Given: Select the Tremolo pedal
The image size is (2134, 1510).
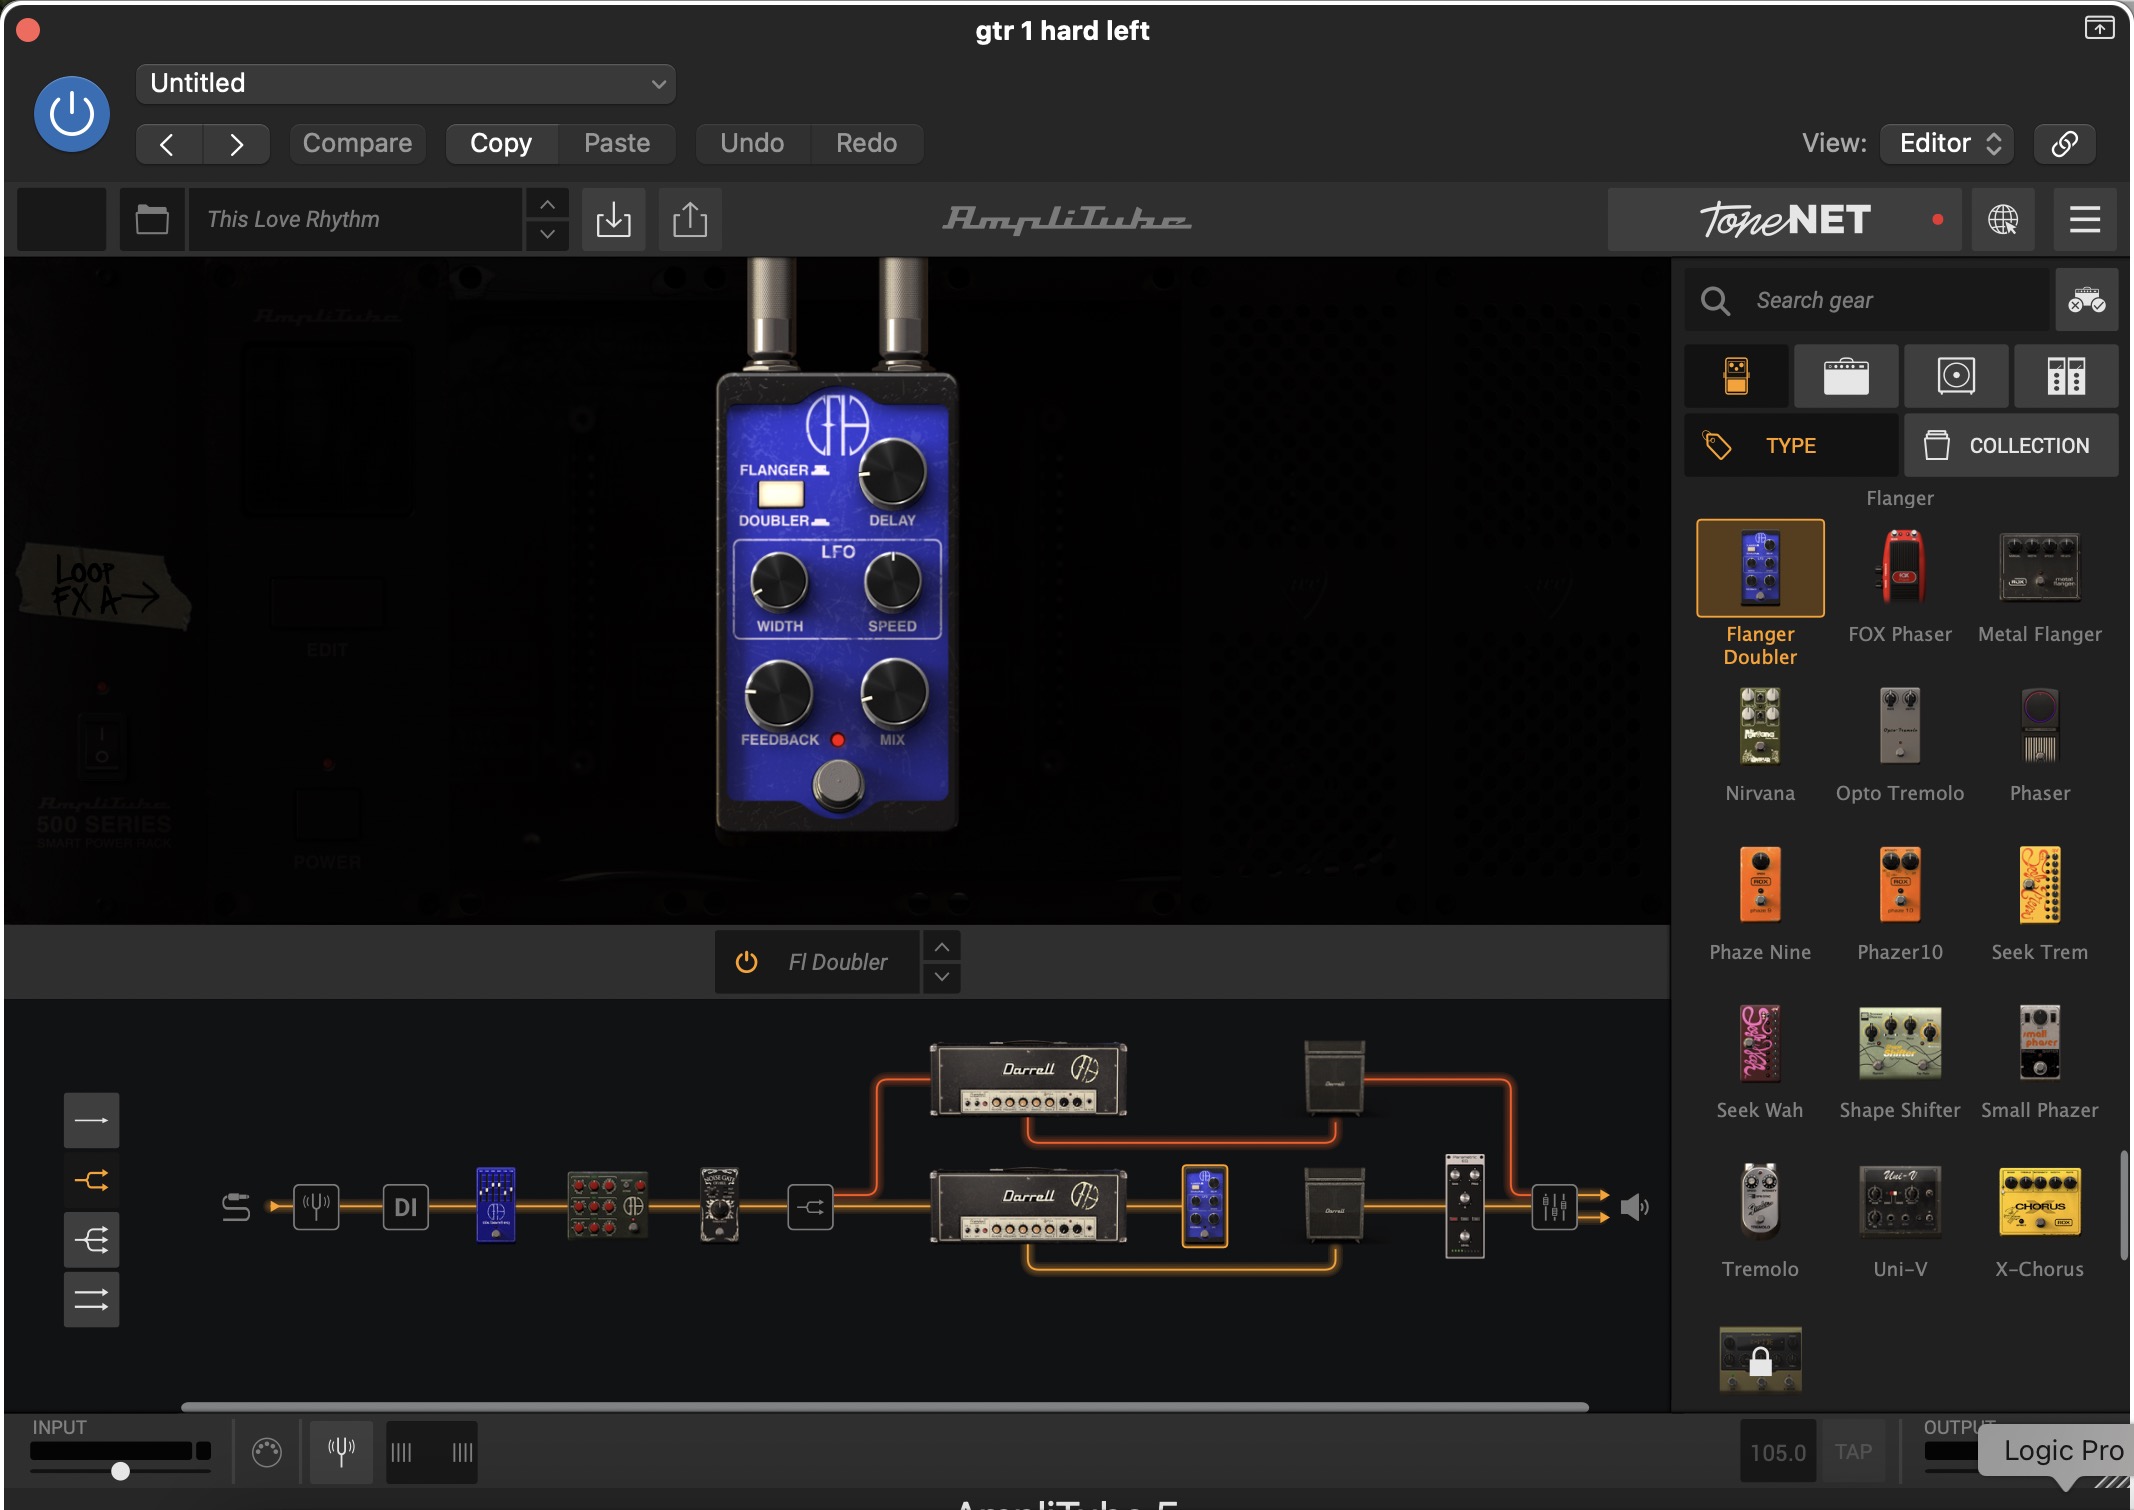Looking at the screenshot, I should (x=1760, y=1201).
